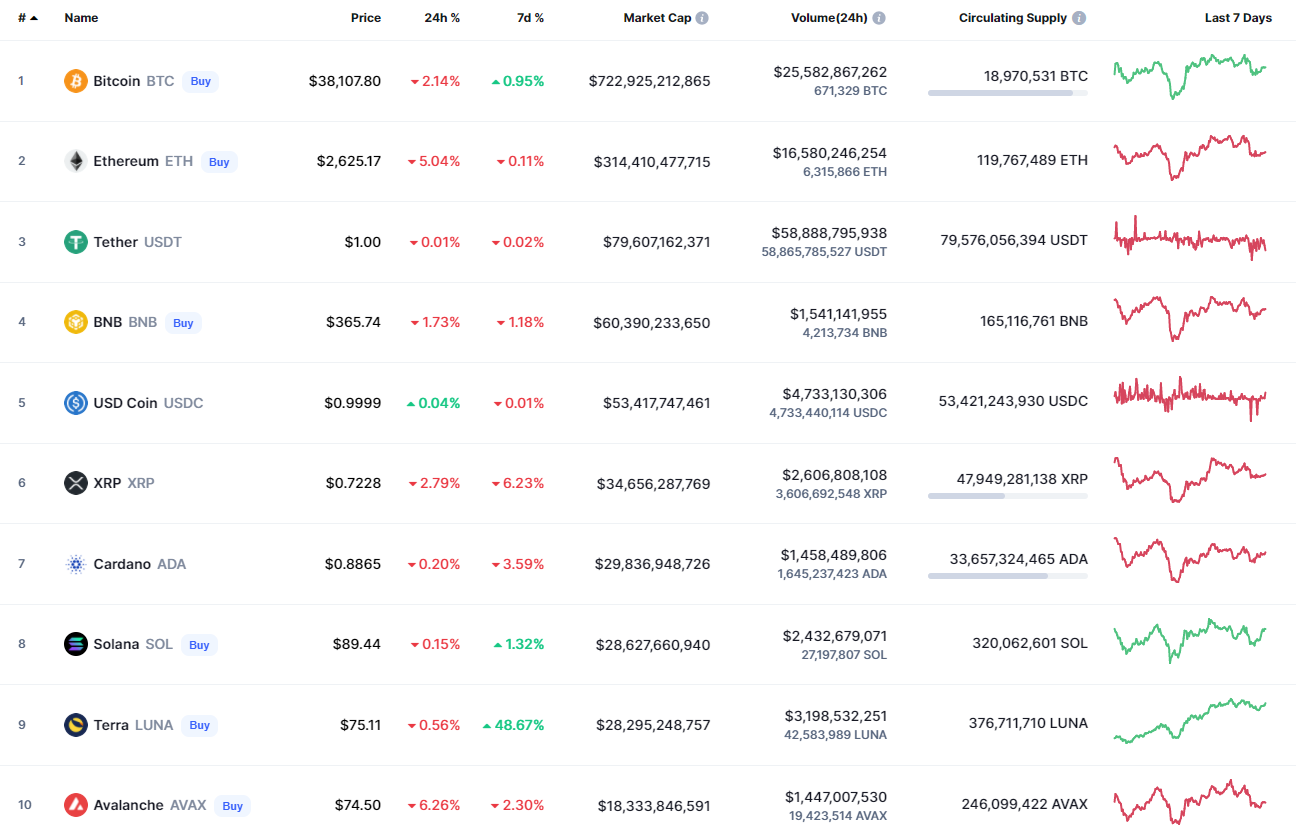
Task: Click the Tether coin icon
Action: point(76,242)
